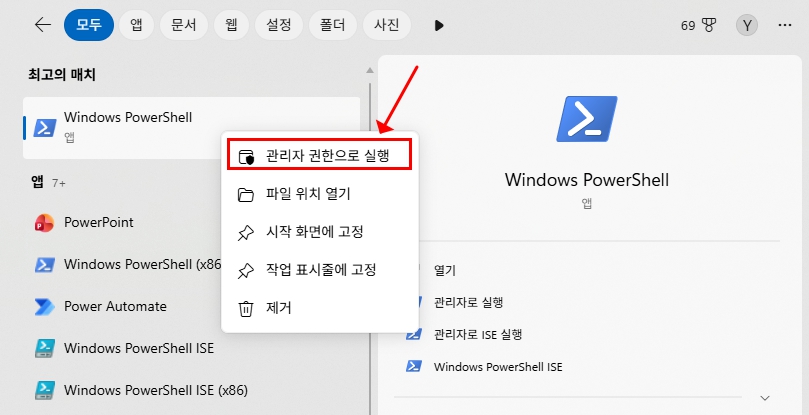
Task: Expand details with the down chevron
Action: [765, 398]
